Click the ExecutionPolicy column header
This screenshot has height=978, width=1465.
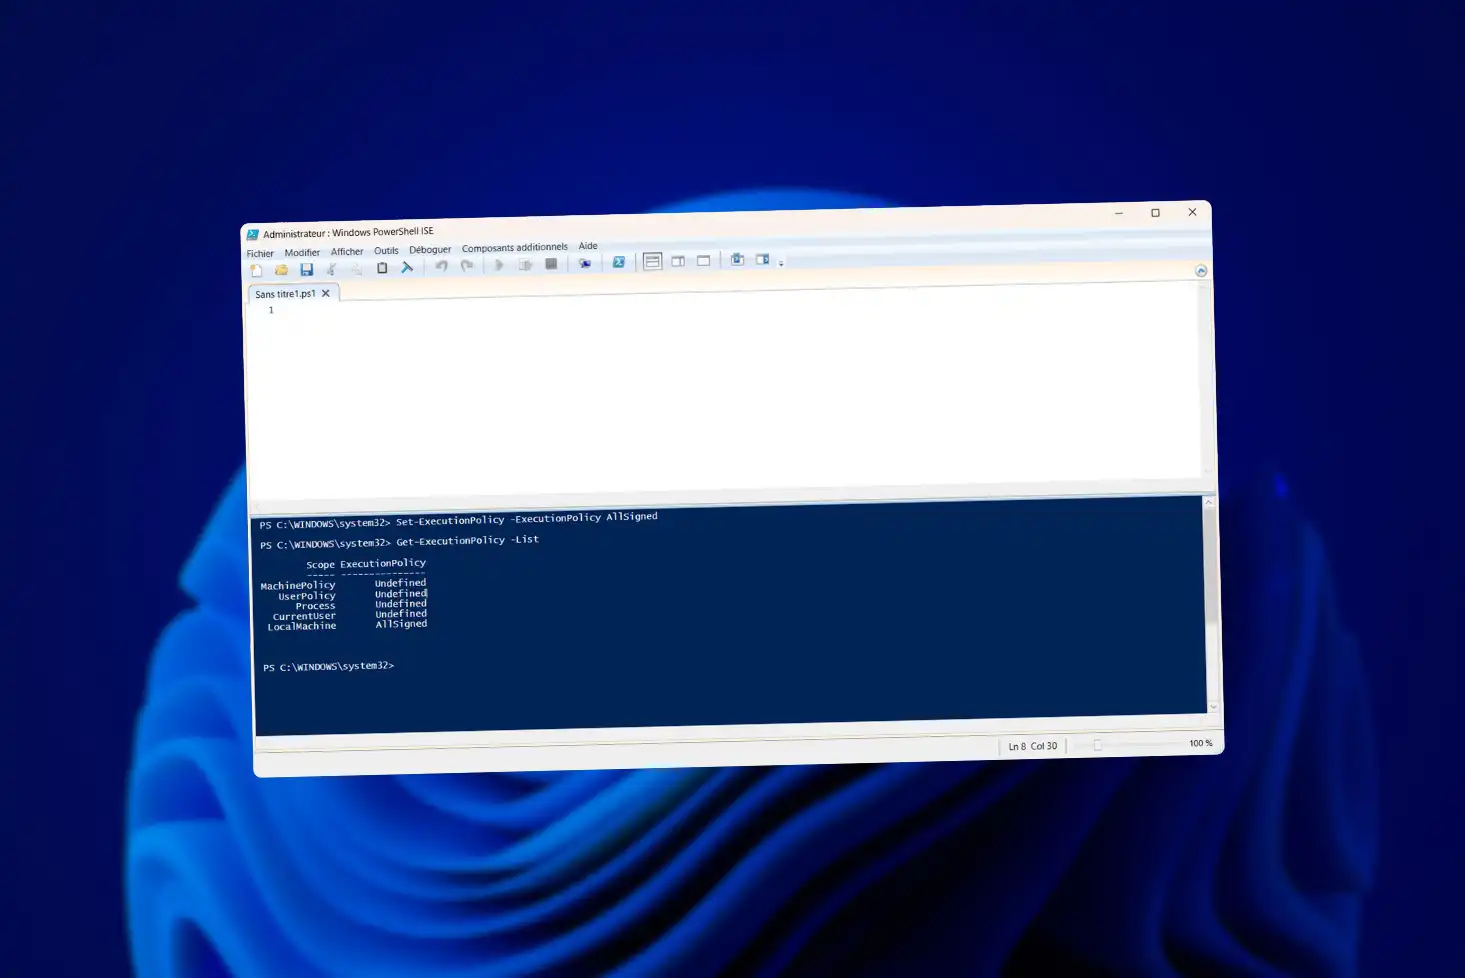[x=383, y=564]
